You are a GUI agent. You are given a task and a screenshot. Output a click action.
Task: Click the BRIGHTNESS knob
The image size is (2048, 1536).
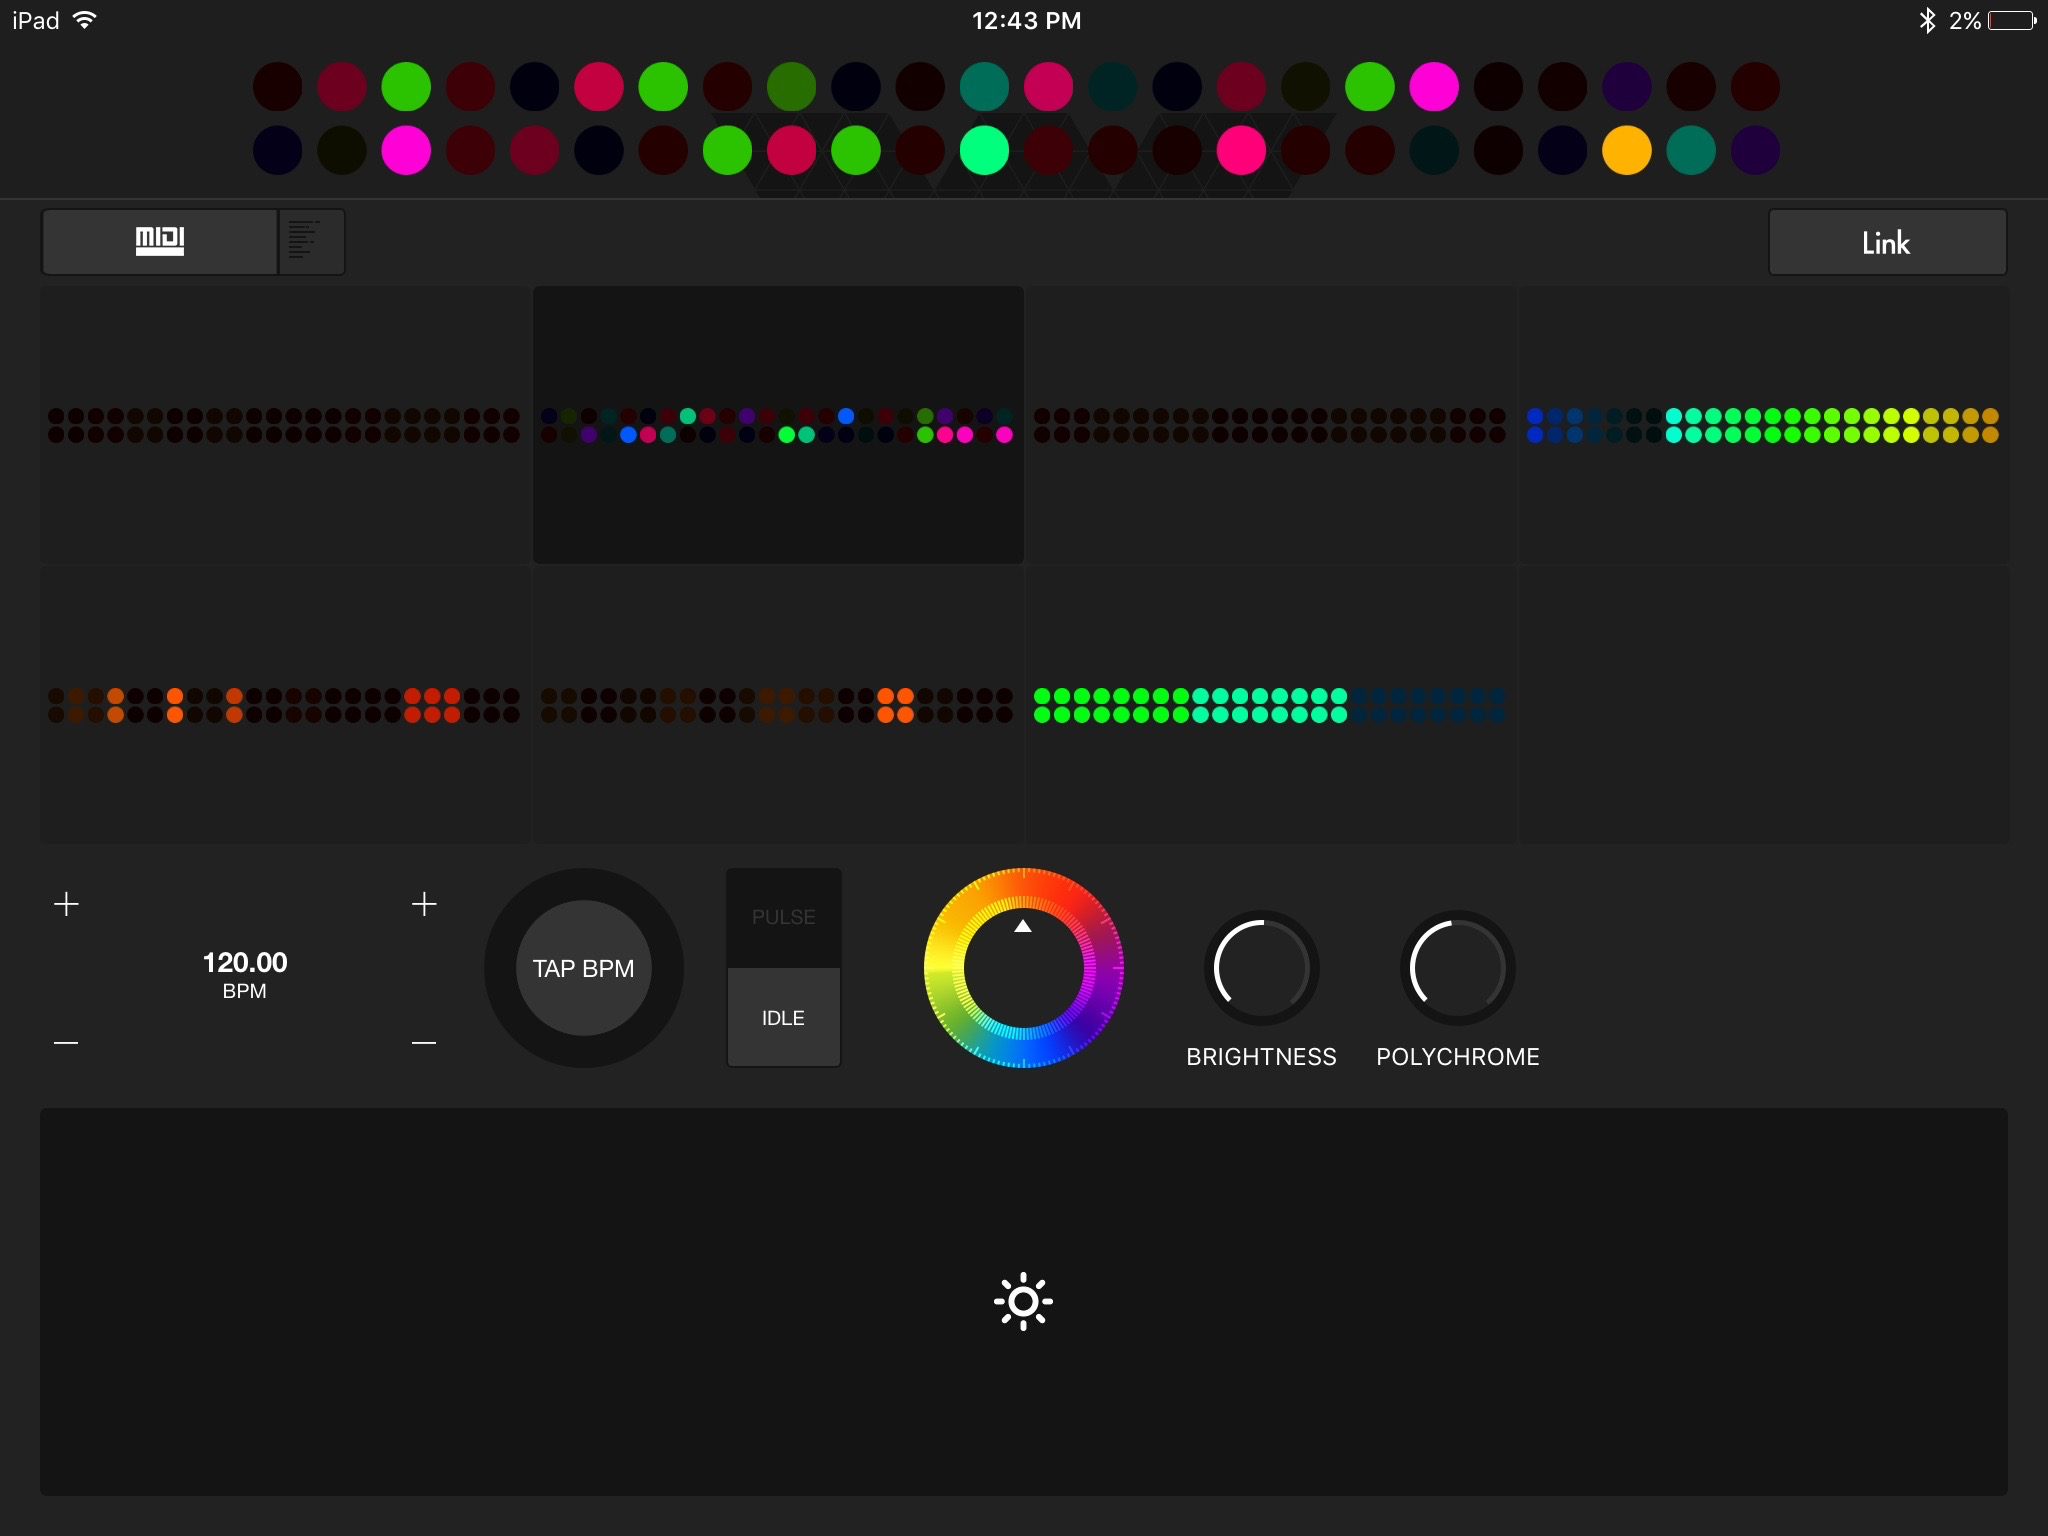pyautogui.click(x=1261, y=968)
